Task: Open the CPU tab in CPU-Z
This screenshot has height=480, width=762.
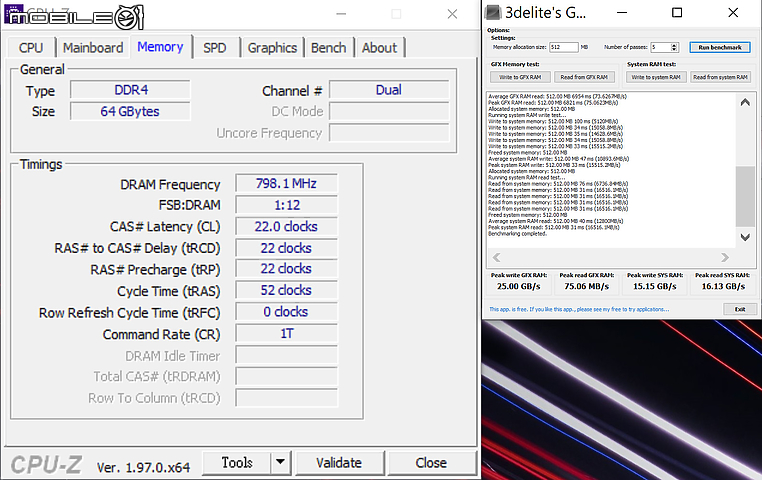Action: [x=31, y=48]
